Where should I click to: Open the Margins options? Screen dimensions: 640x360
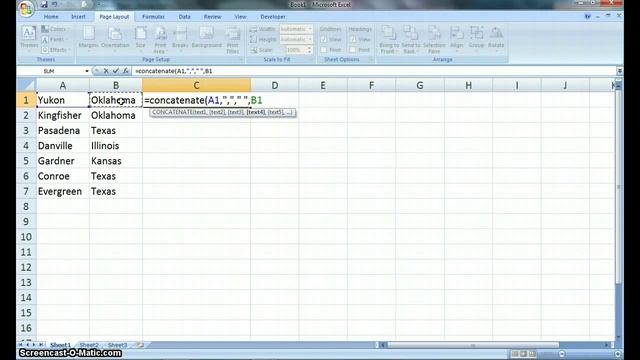89,37
